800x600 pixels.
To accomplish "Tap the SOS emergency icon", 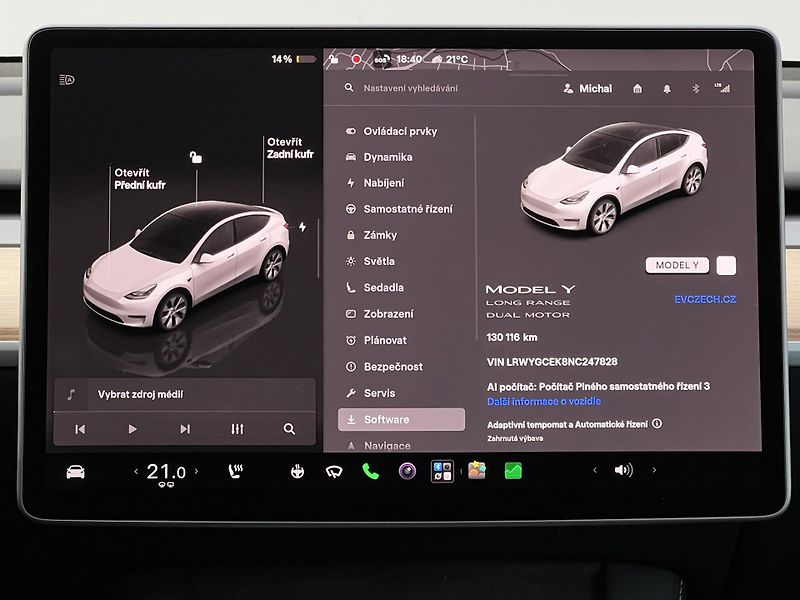I will click(382, 59).
